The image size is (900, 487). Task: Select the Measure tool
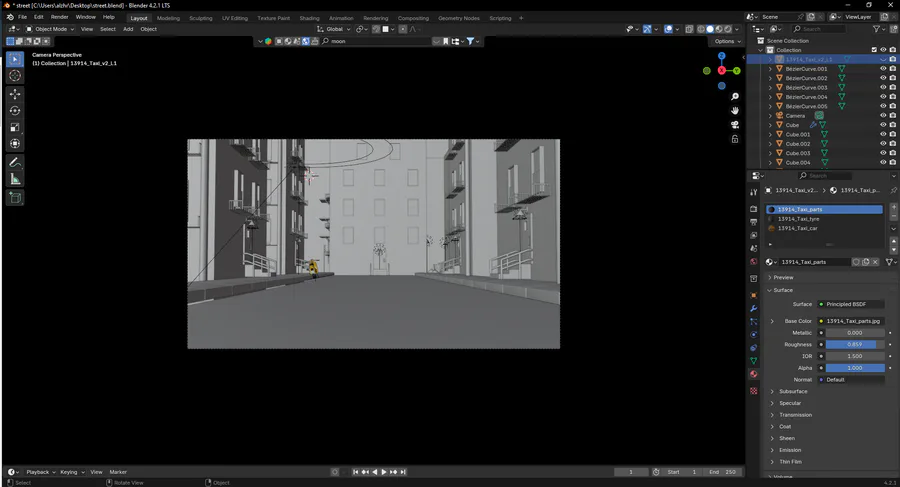click(15, 179)
